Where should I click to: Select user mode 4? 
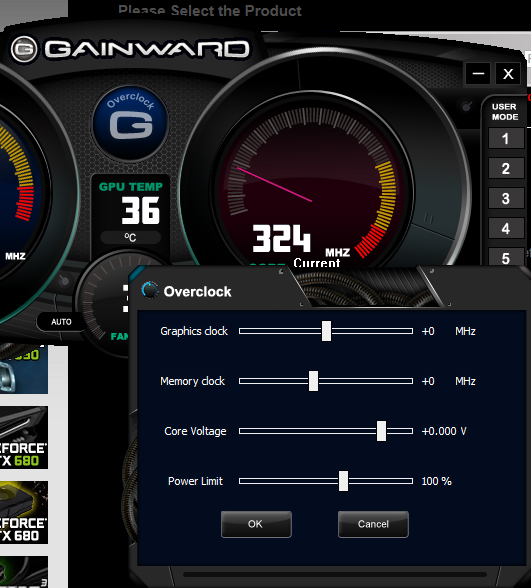click(x=506, y=228)
